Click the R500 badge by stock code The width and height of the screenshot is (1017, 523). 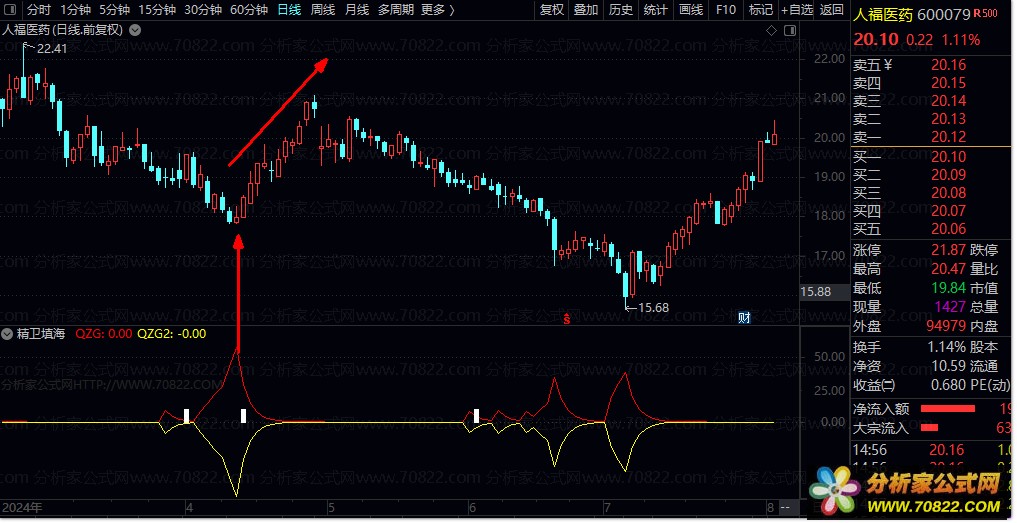tap(986, 13)
